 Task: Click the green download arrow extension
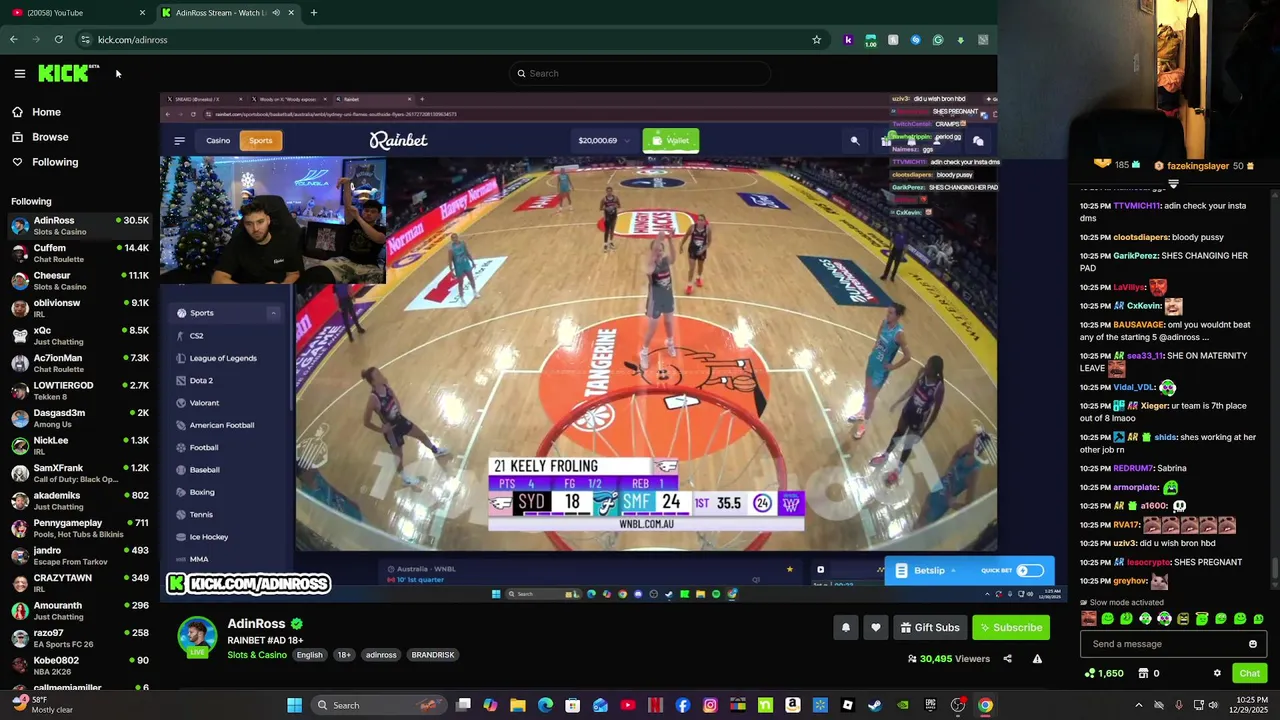click(x=960, y=40)
